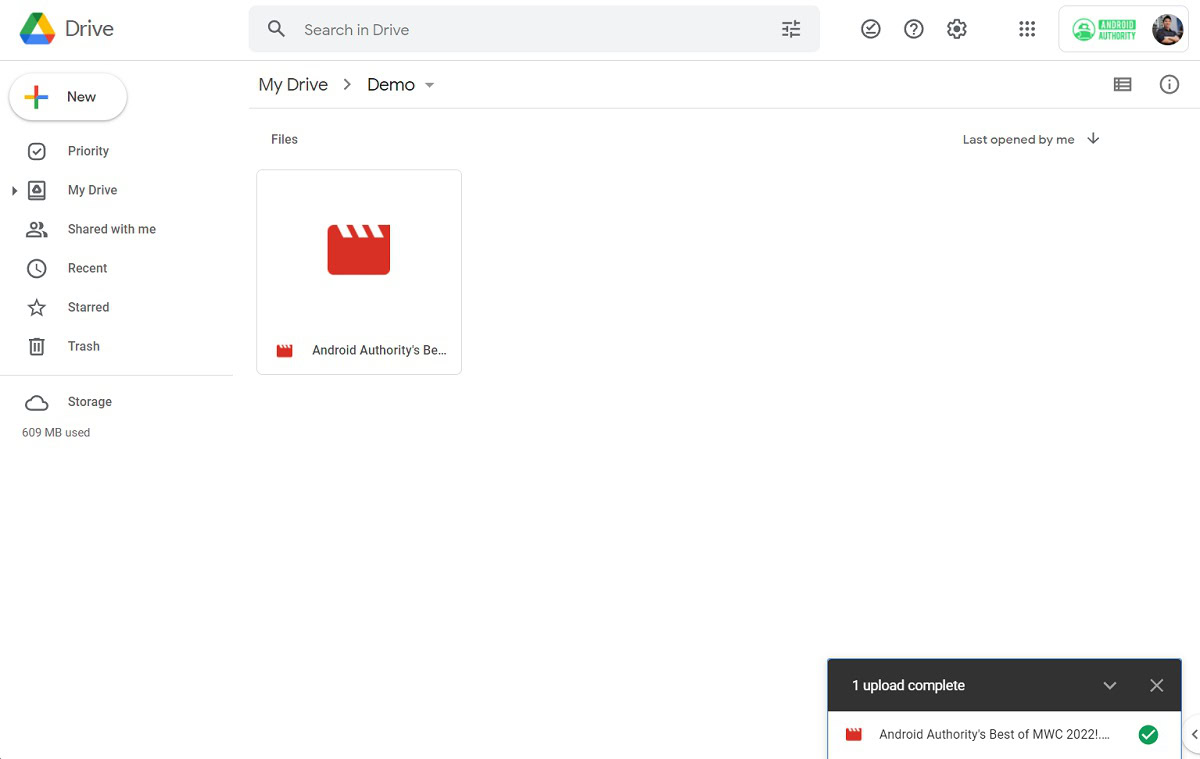The image size is (1200, 759).
Task: Open Shared with me section
Action: coord(111,229)
